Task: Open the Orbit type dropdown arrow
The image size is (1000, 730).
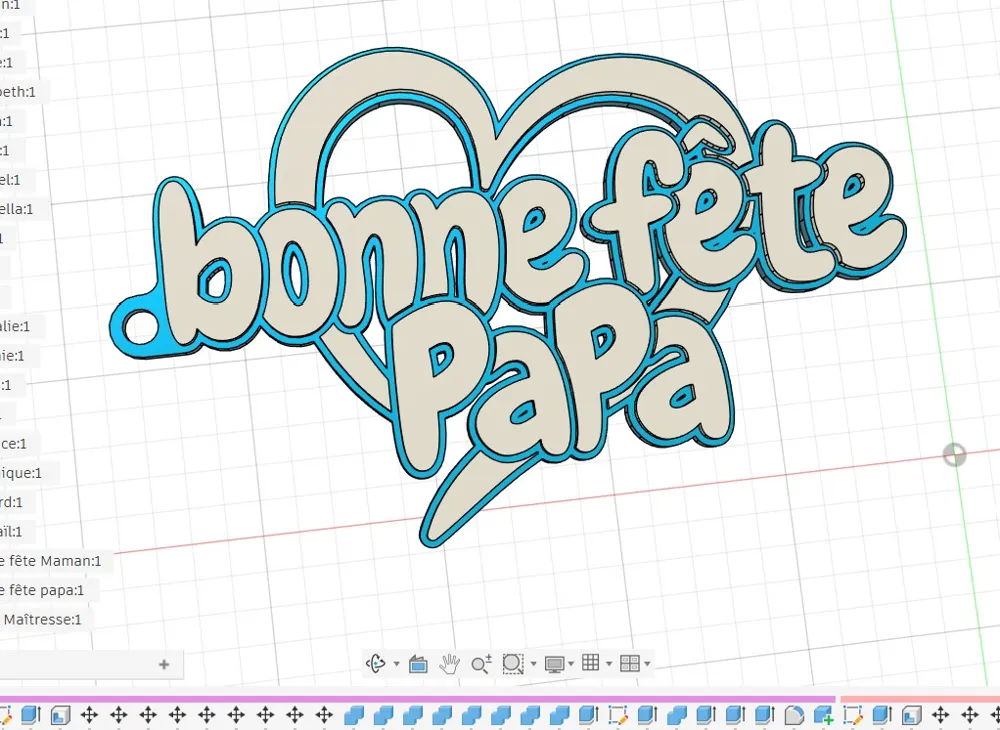Action: pyautogui.click(x=396, y=664)
